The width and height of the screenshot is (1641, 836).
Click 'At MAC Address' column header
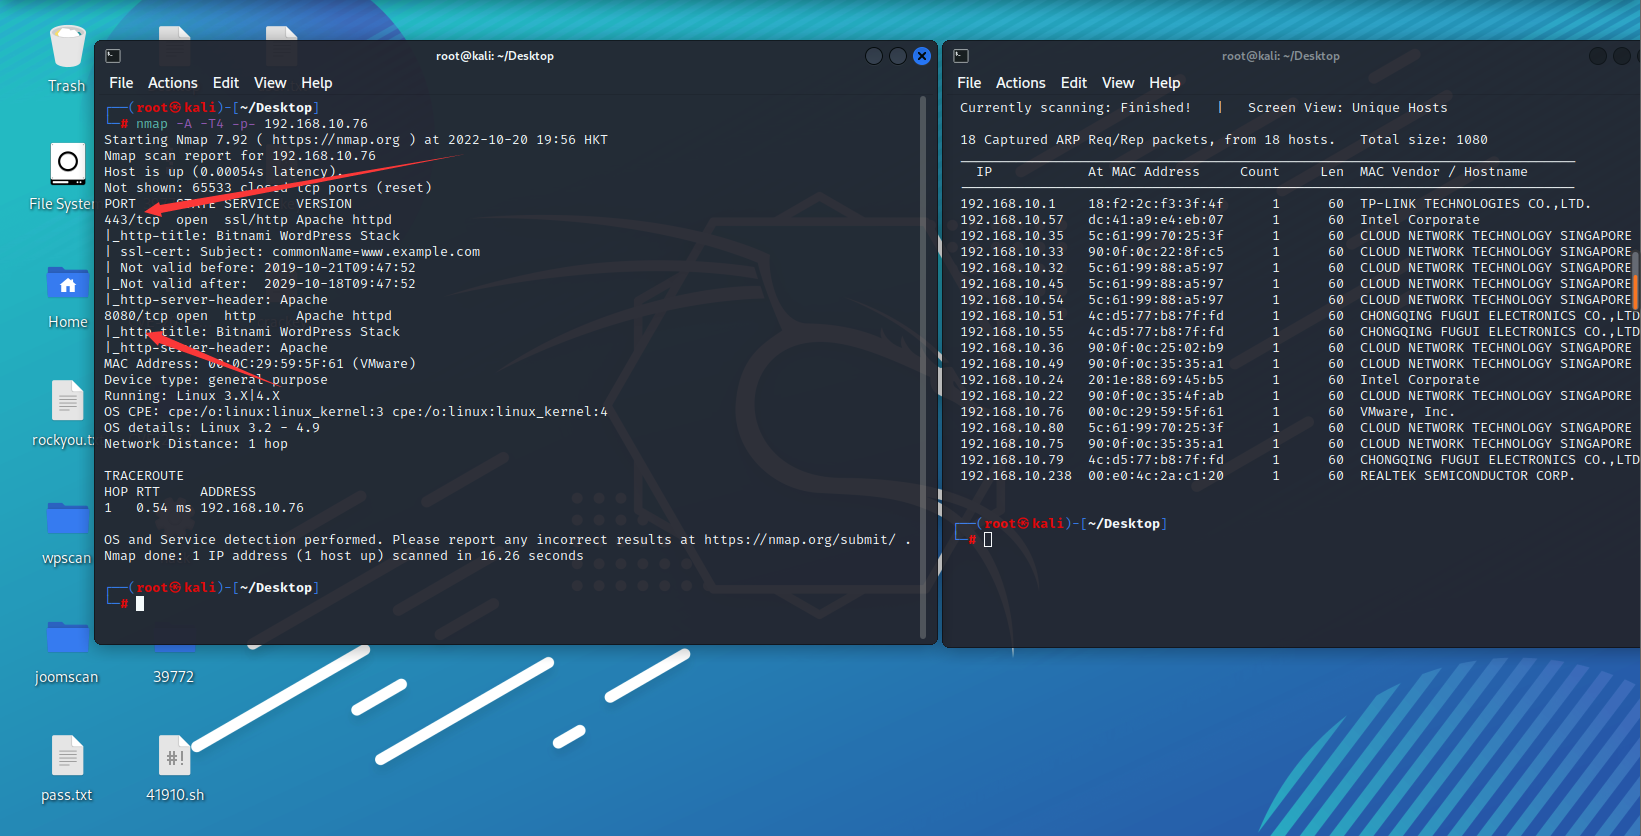[x=1144, y=172]
